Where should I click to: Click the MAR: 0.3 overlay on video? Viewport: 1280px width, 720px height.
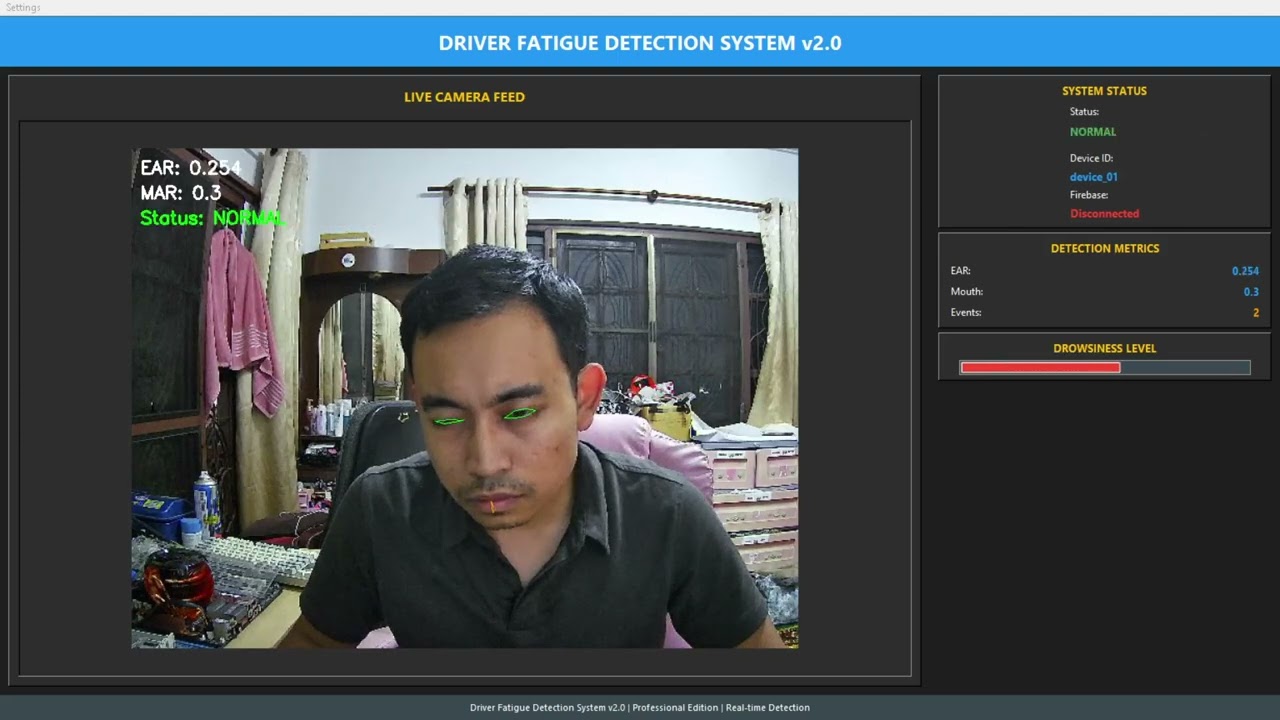tap(182, 193)
